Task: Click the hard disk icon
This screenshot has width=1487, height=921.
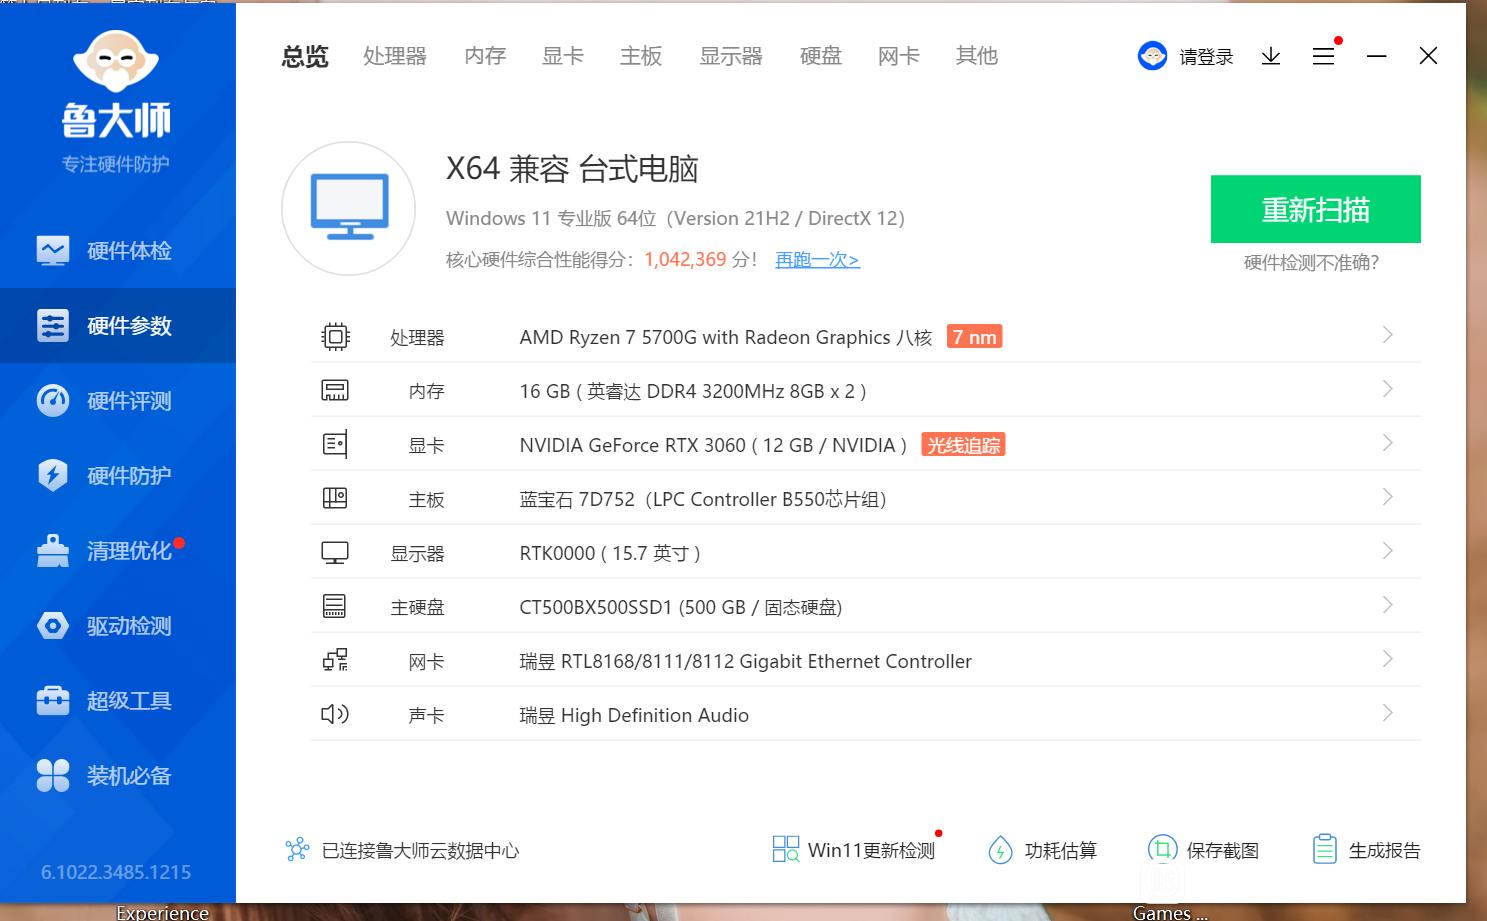Action: pyautogui.click(x=335, y=606)
